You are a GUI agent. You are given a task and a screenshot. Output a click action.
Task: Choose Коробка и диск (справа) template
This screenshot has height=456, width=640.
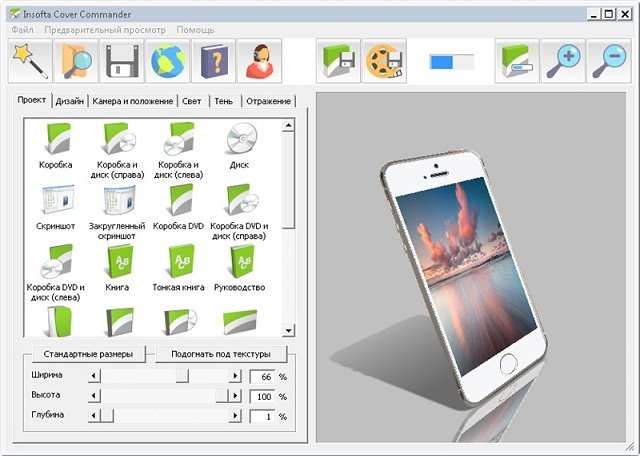(117, 151)
